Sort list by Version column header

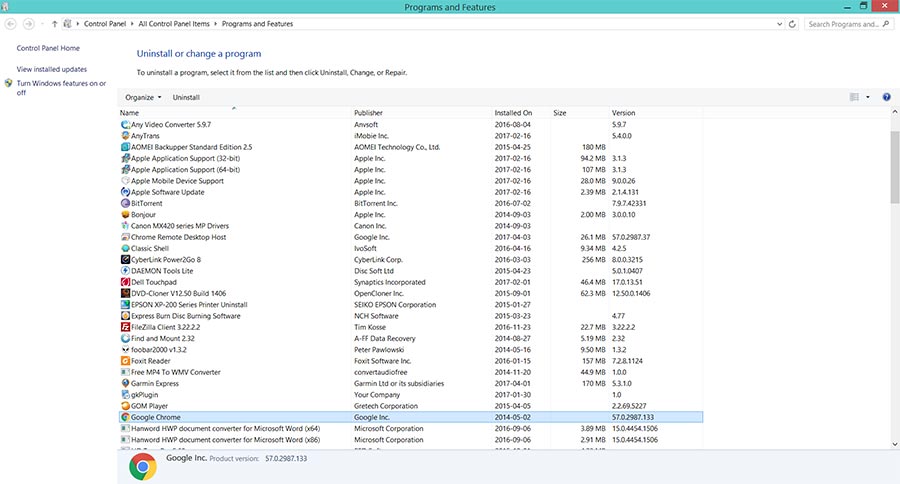pos(655,113)
